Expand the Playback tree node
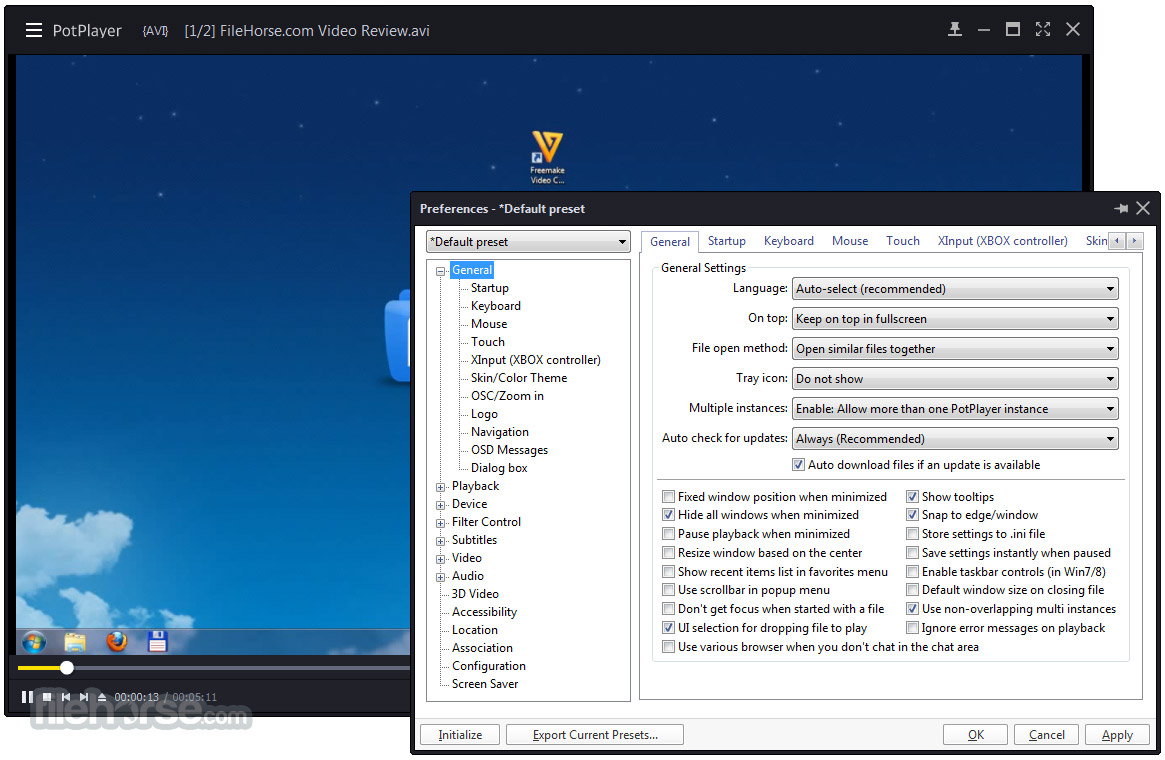 point(440,487)
